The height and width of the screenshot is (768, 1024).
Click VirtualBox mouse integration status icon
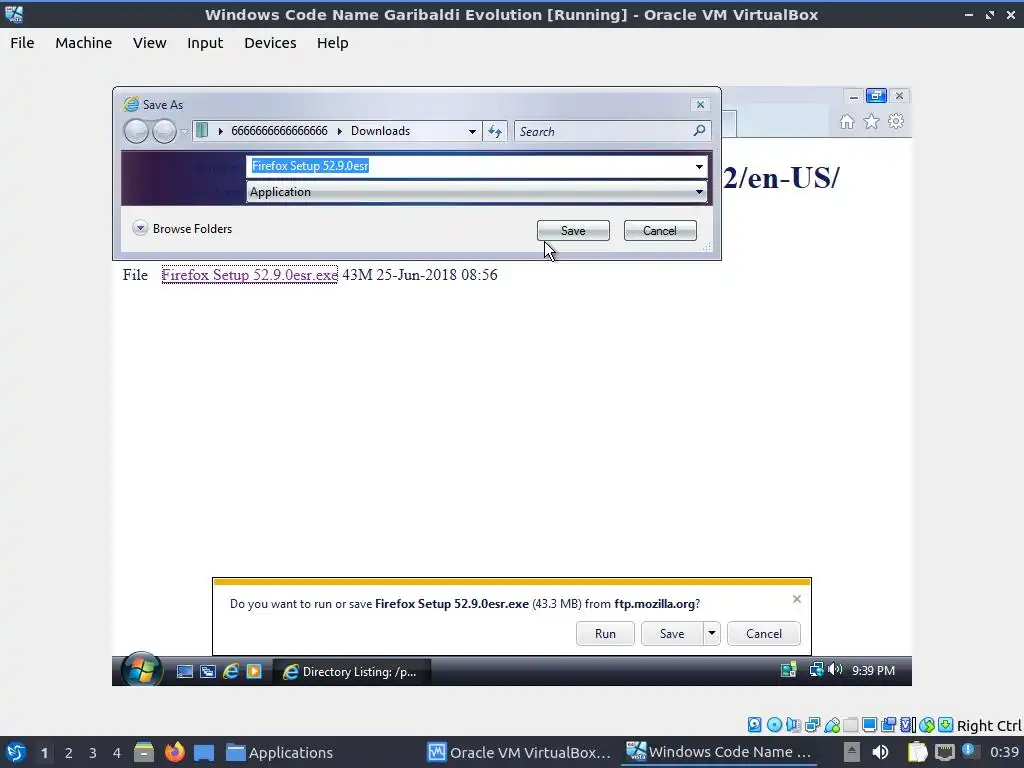pyautogui.click(x=927, y=725)
